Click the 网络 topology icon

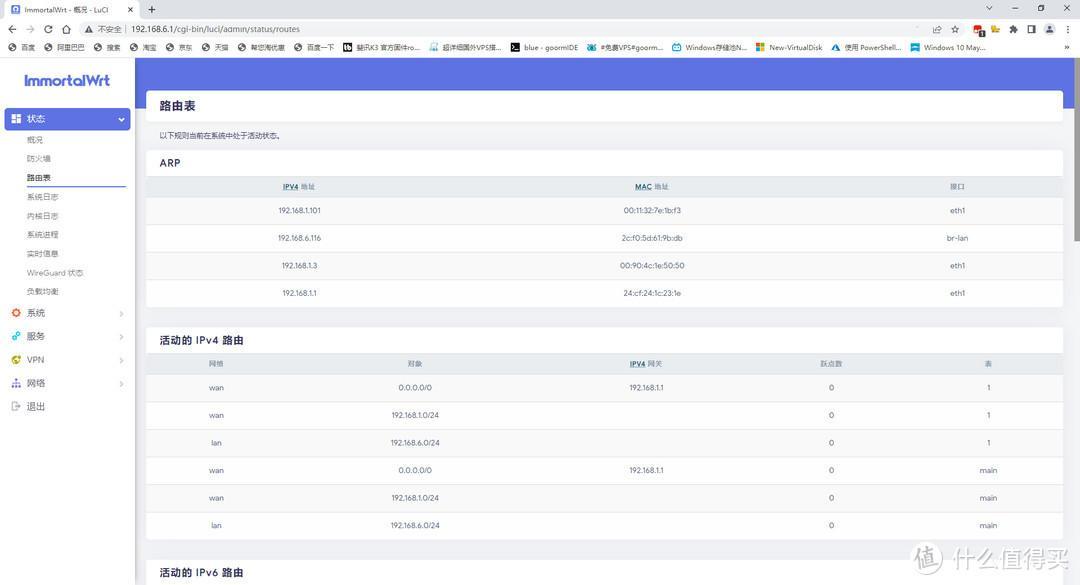(x=16, y=383)
